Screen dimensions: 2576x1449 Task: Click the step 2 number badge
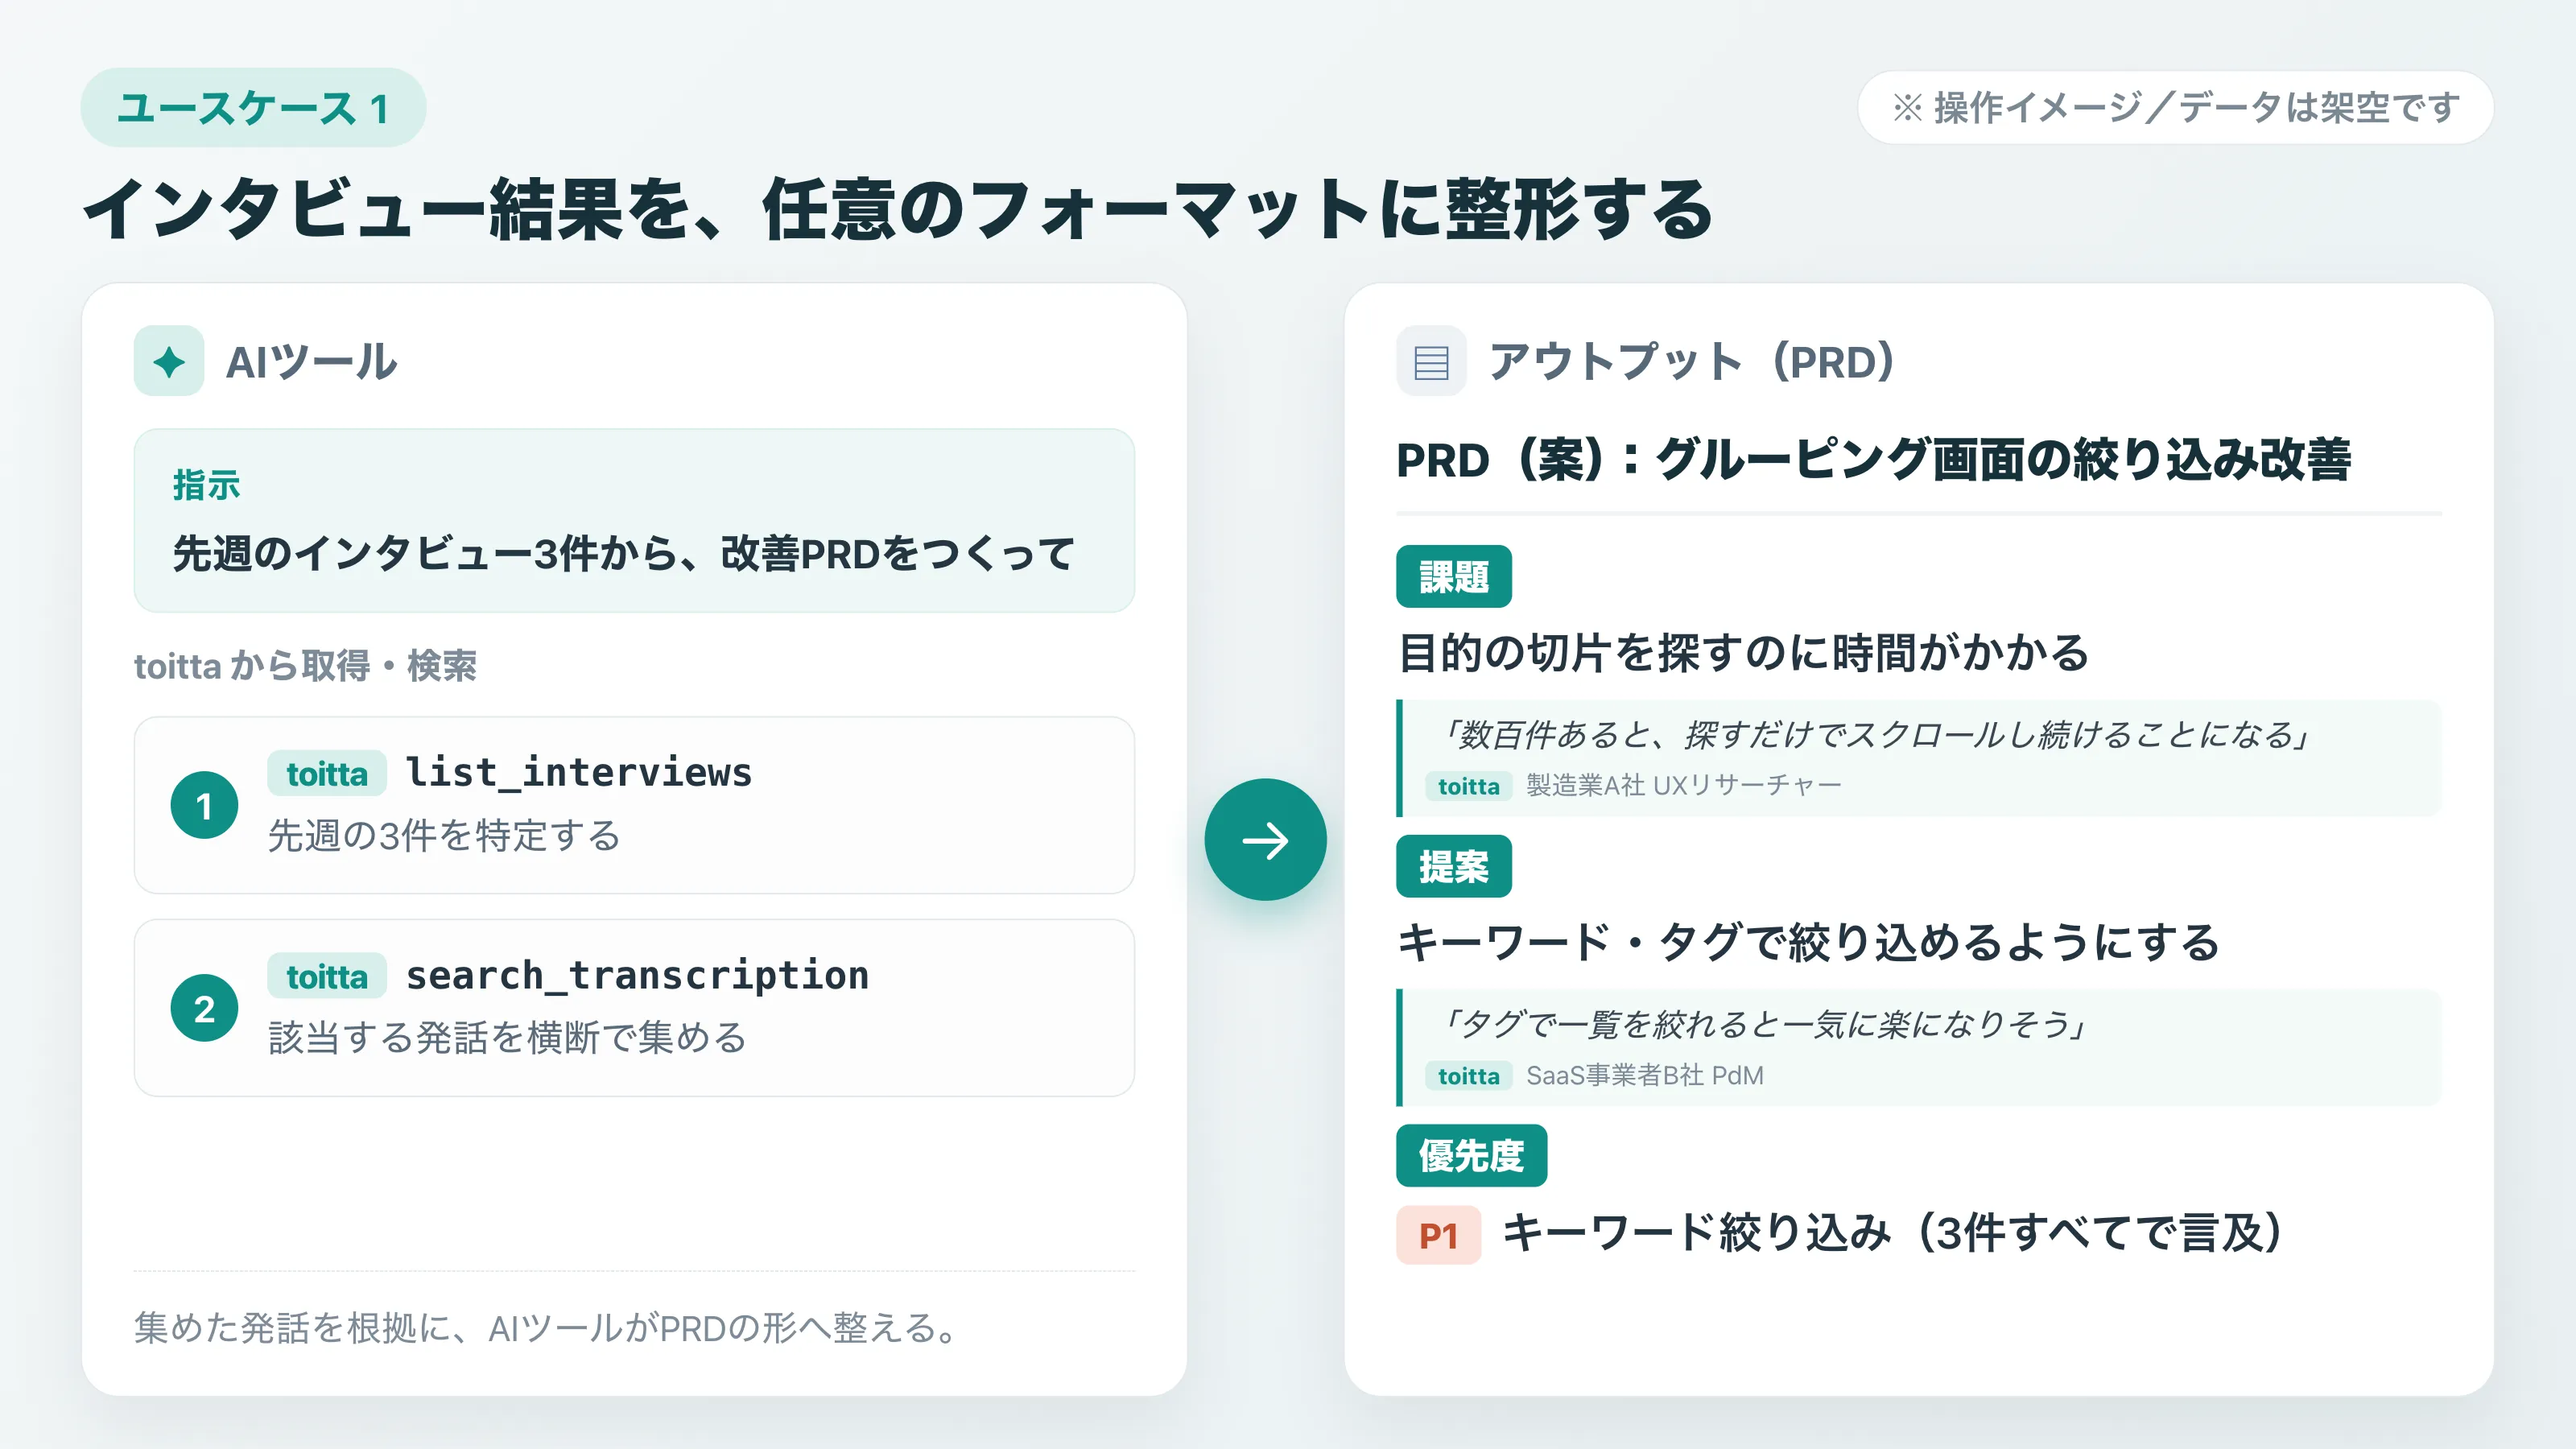204,1008
